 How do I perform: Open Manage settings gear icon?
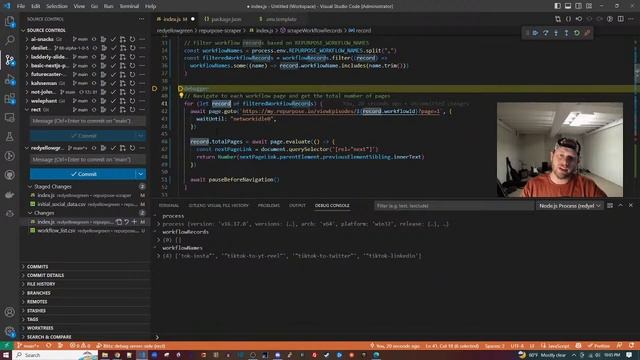click(9, 331)
